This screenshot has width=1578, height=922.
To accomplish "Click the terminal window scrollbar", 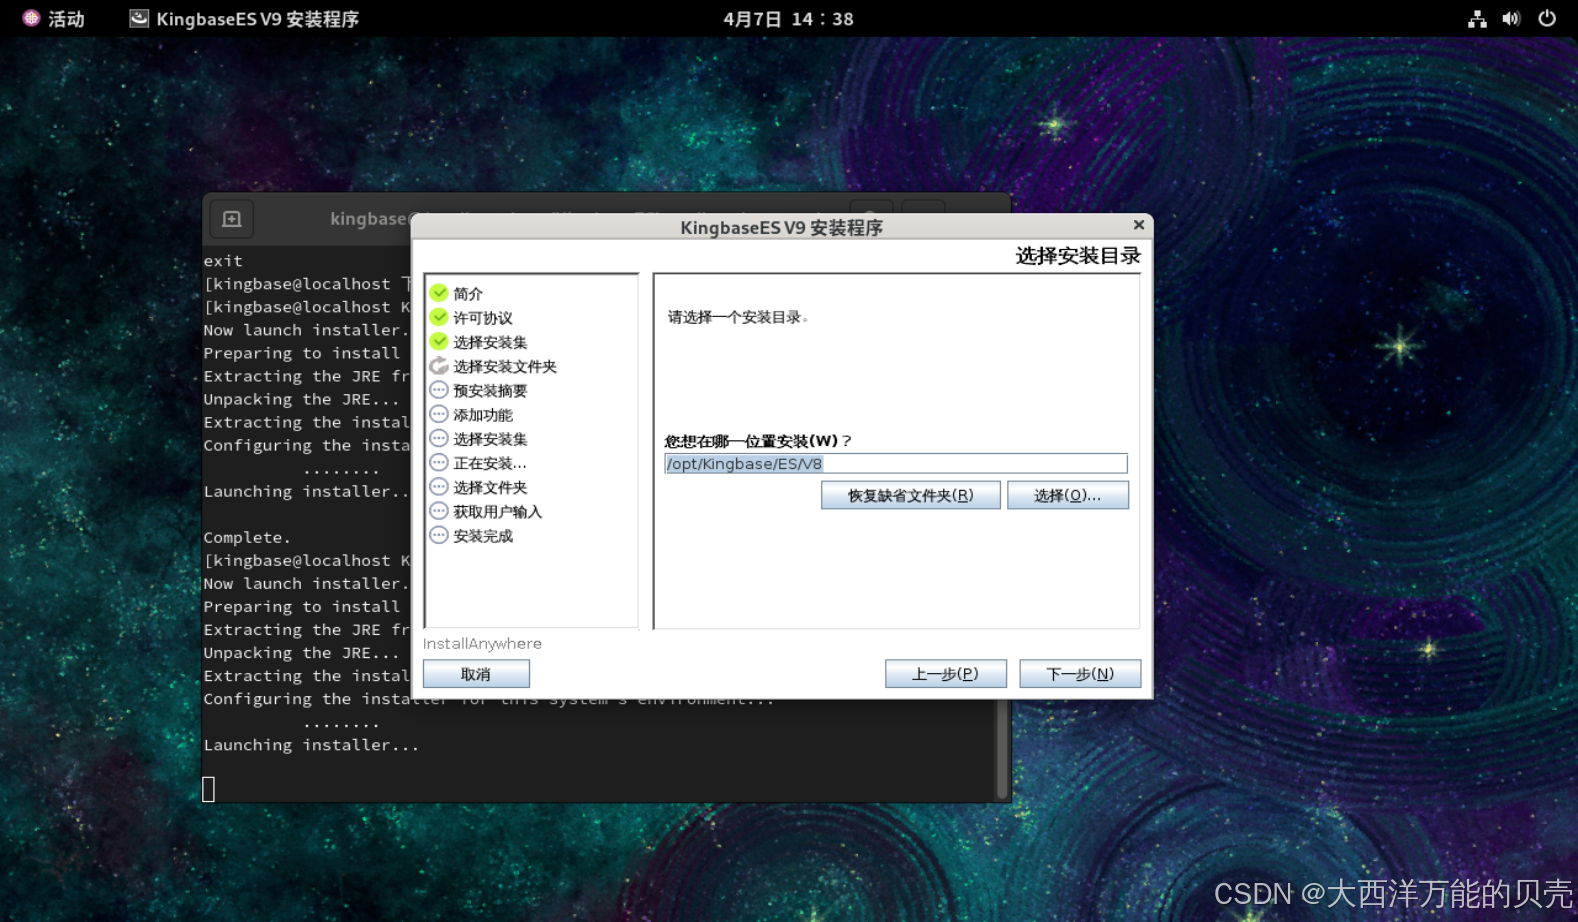I will (x=1003, y=748).
